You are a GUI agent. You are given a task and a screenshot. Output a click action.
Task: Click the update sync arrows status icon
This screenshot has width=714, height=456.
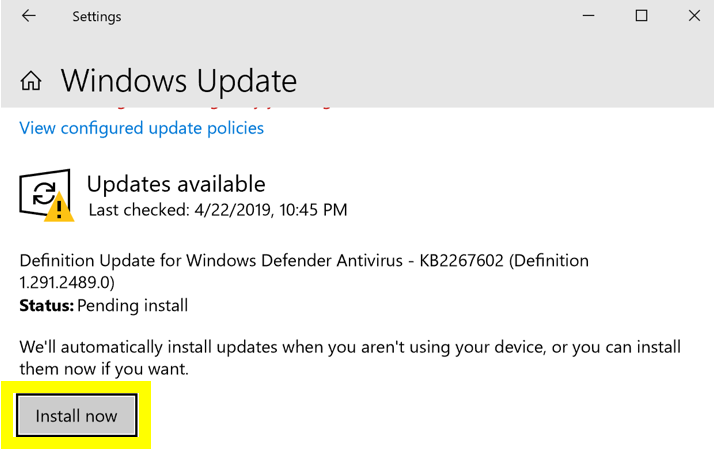(45, 194)
